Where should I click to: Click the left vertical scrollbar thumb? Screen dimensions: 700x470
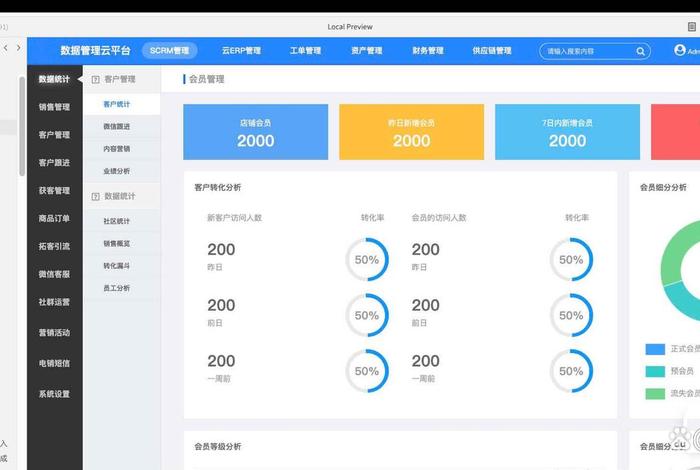point(22,126)
